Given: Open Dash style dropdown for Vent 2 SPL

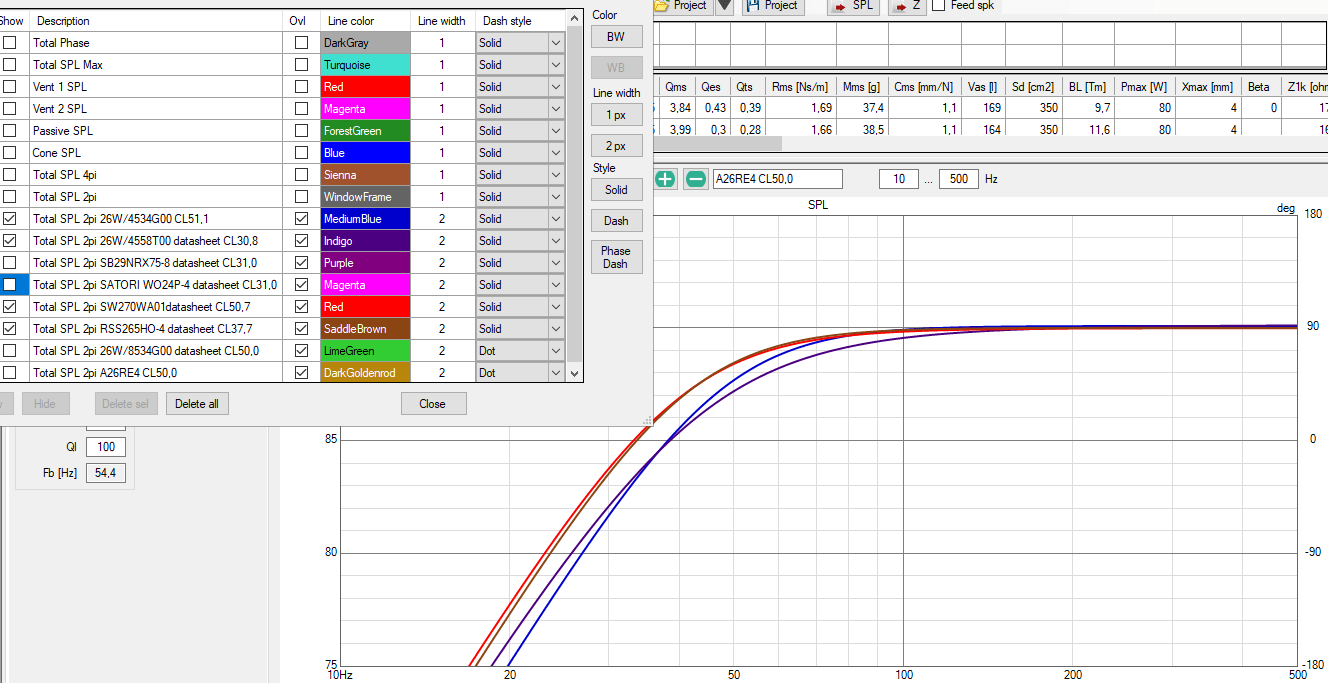Looking at the screenshot, I should [x=556, y=109].
